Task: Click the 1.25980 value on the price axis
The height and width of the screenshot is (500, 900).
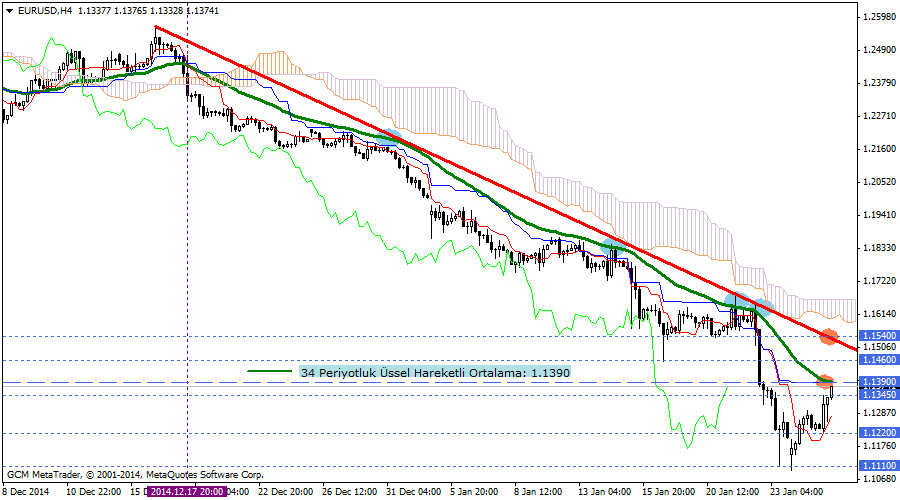Action: [878, 17]
